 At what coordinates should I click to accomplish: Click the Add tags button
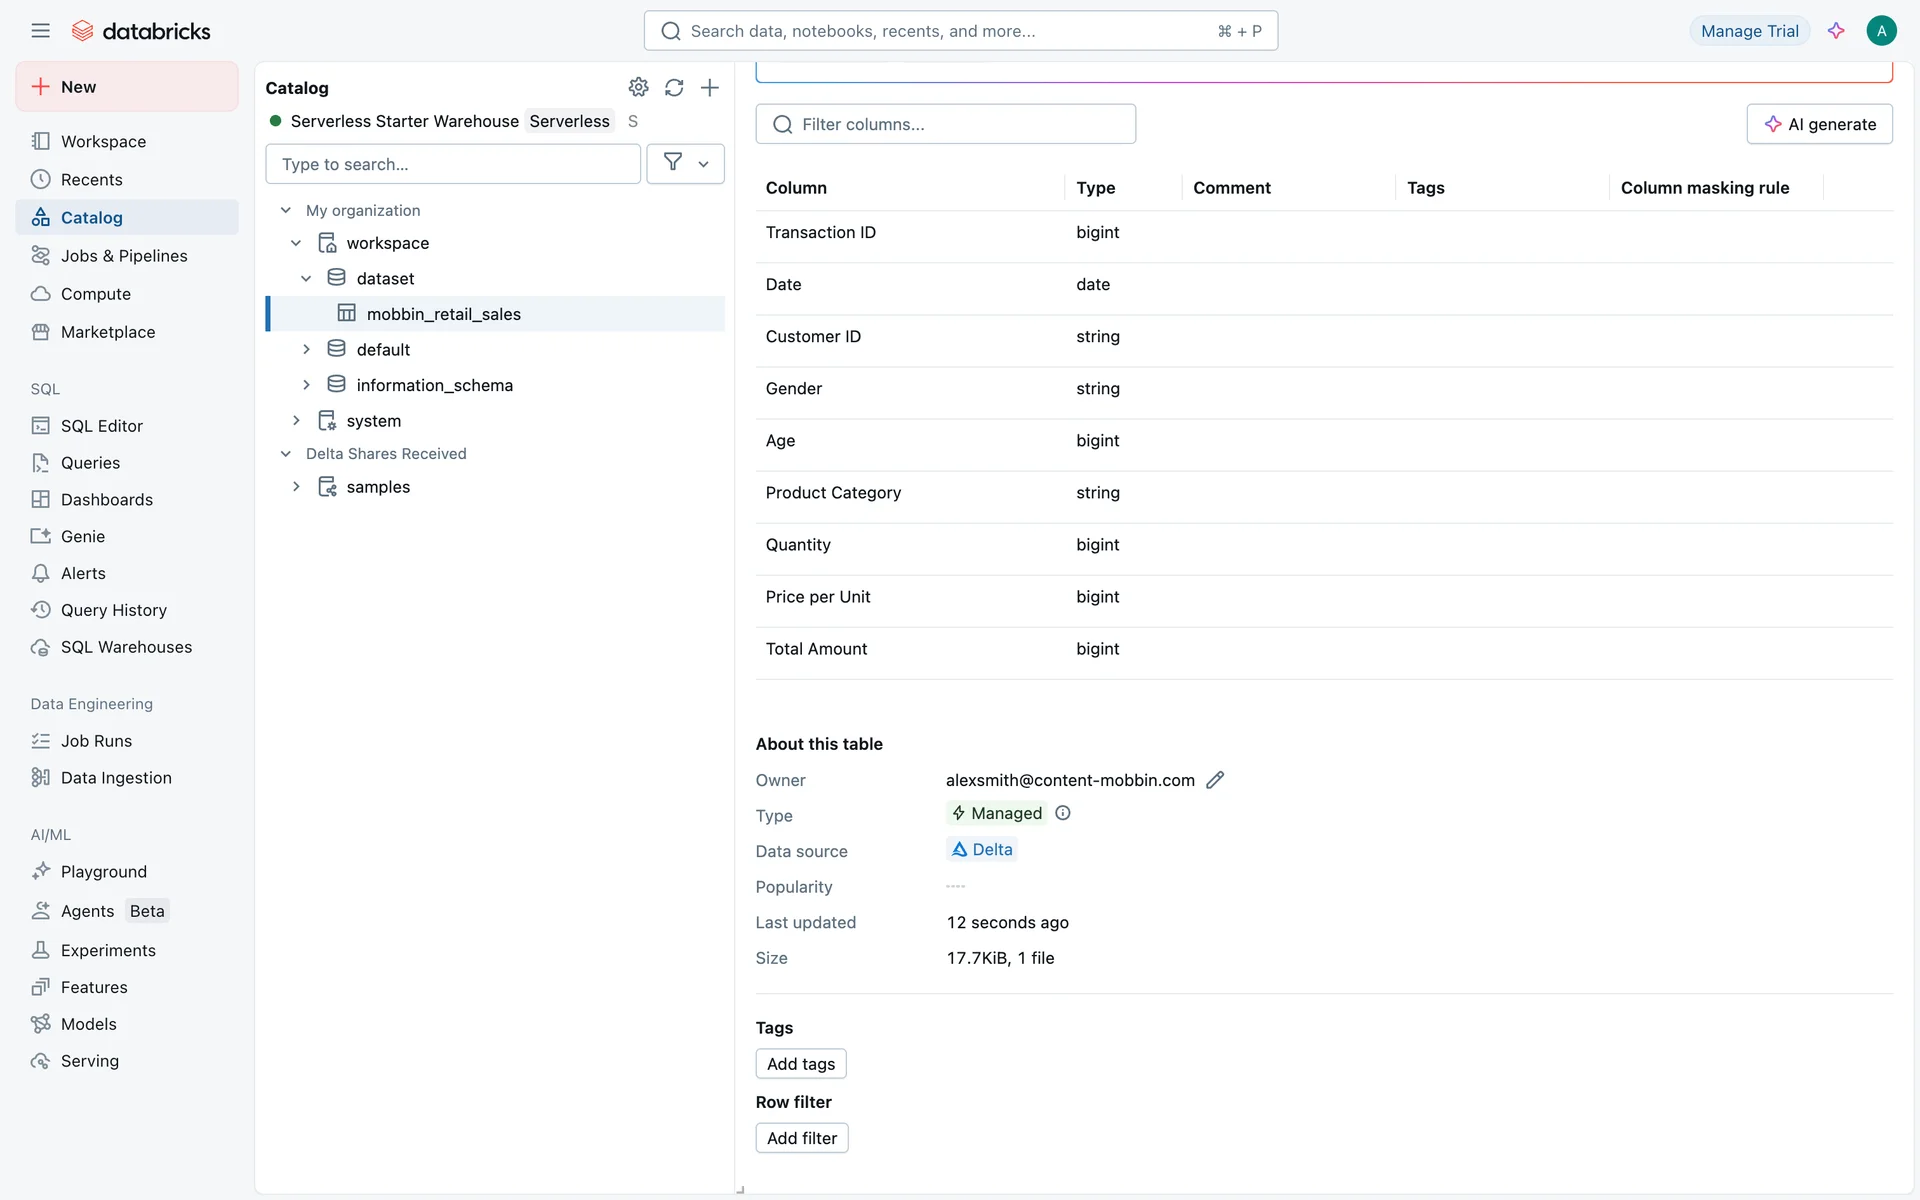pos(800,1064)
